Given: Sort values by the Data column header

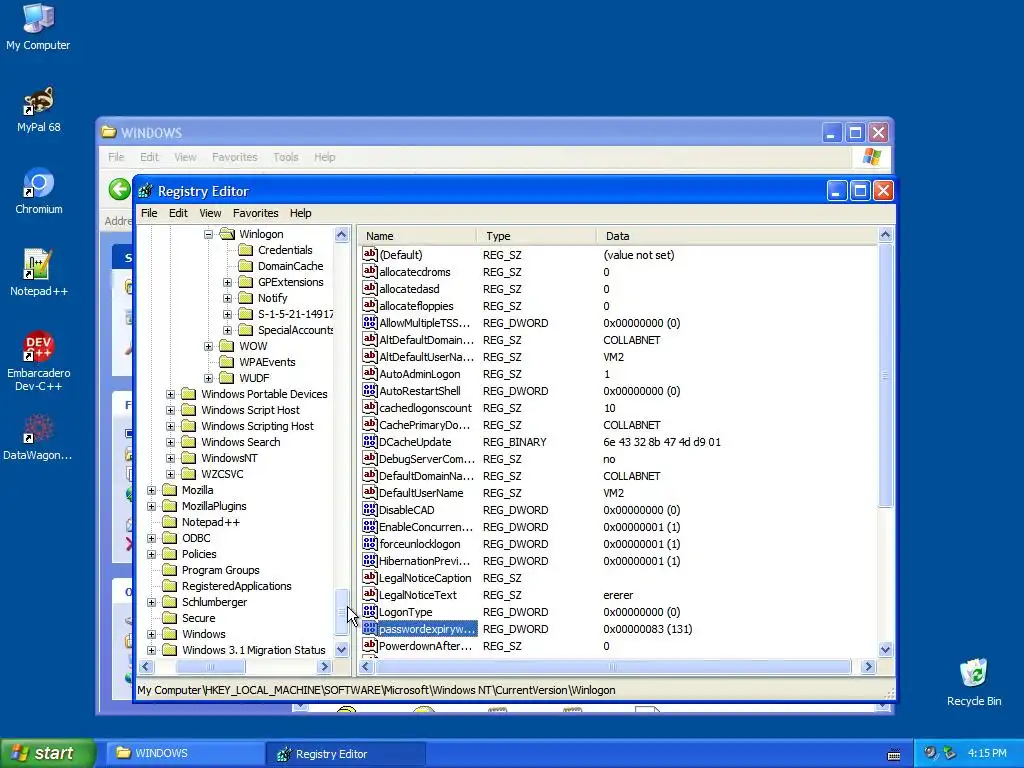Looking at the screenshot, I should pyautogui.click(x=737, y=236).
